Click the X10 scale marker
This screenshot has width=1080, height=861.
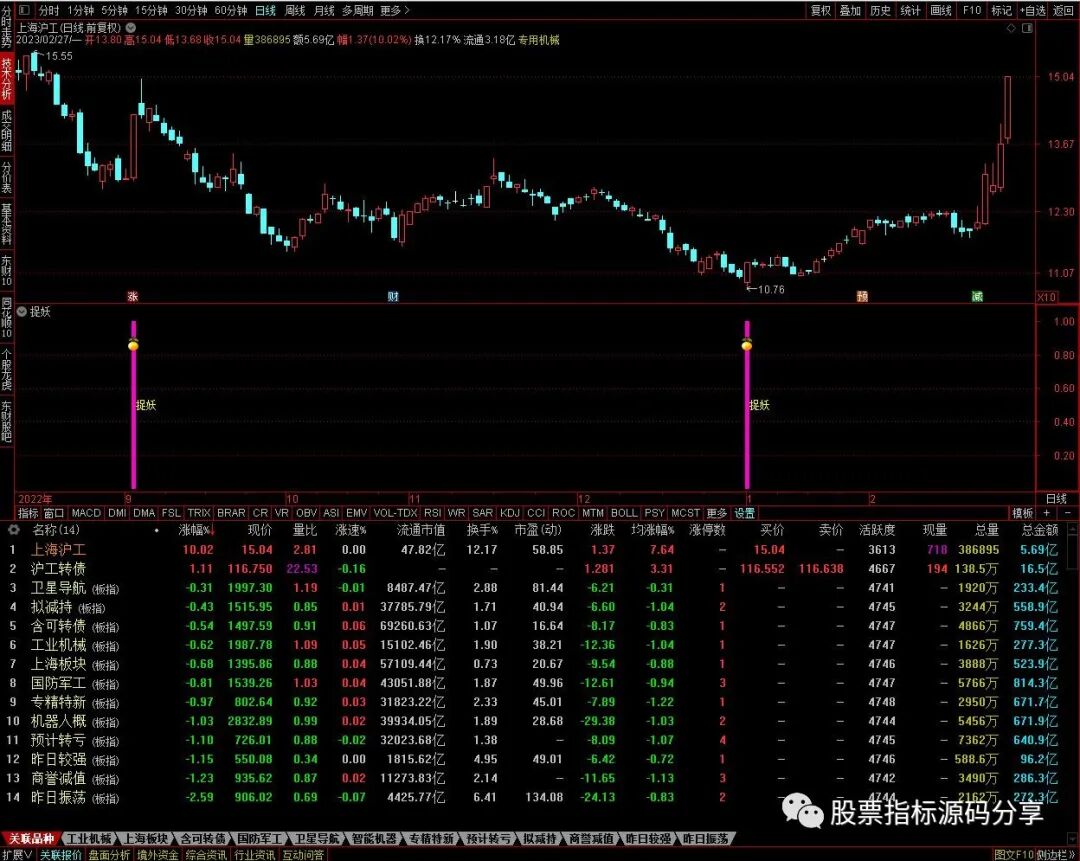click(1046, 297)
